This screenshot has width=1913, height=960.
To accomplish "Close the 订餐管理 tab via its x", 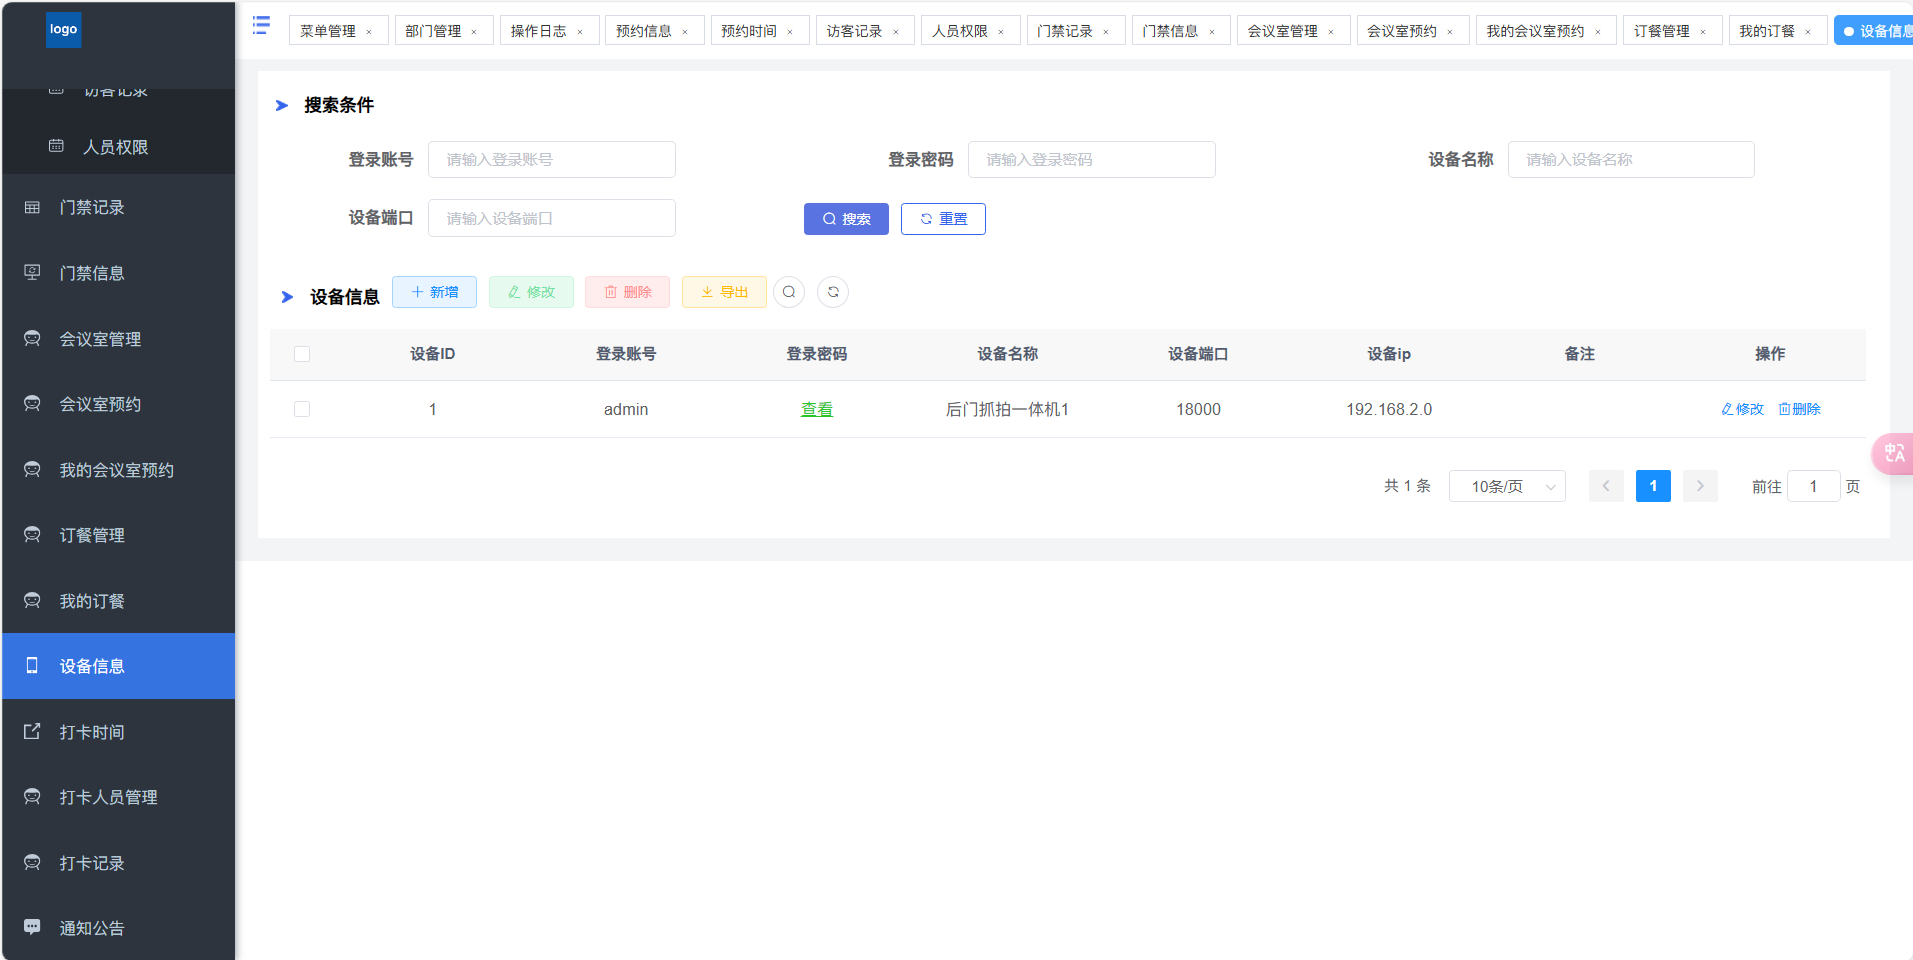I will 1703,32.
